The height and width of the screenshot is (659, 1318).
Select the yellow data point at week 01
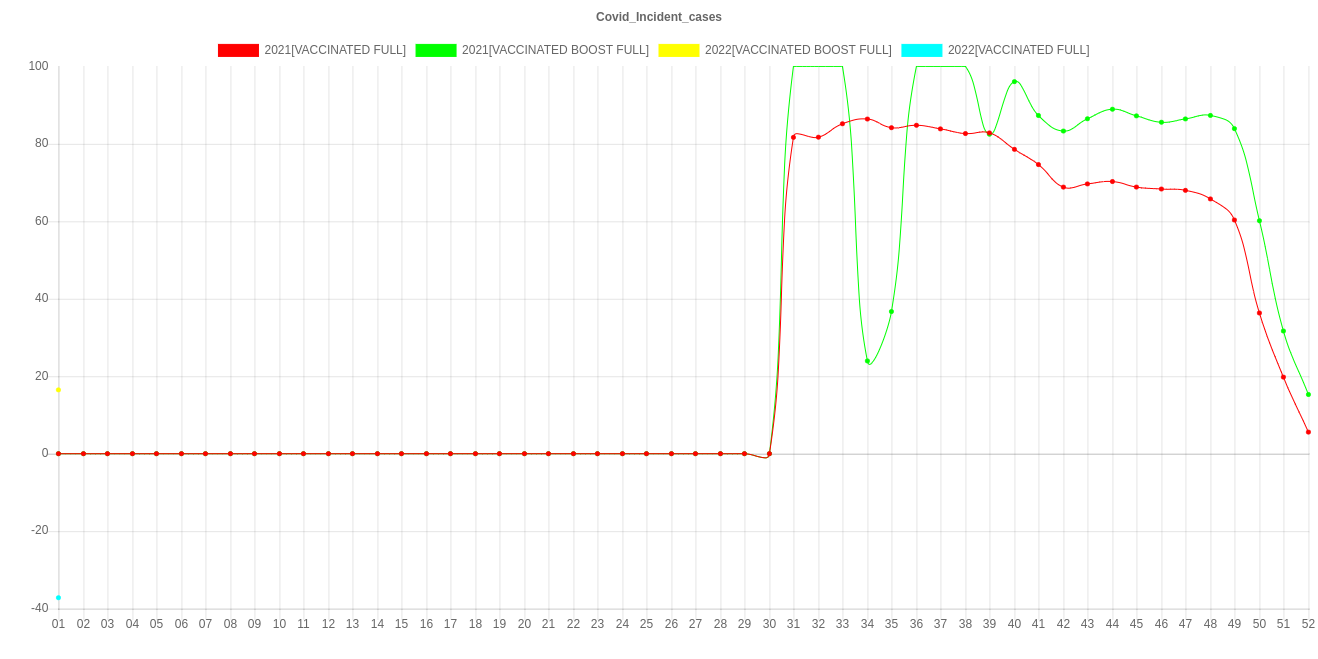(58, 390)
